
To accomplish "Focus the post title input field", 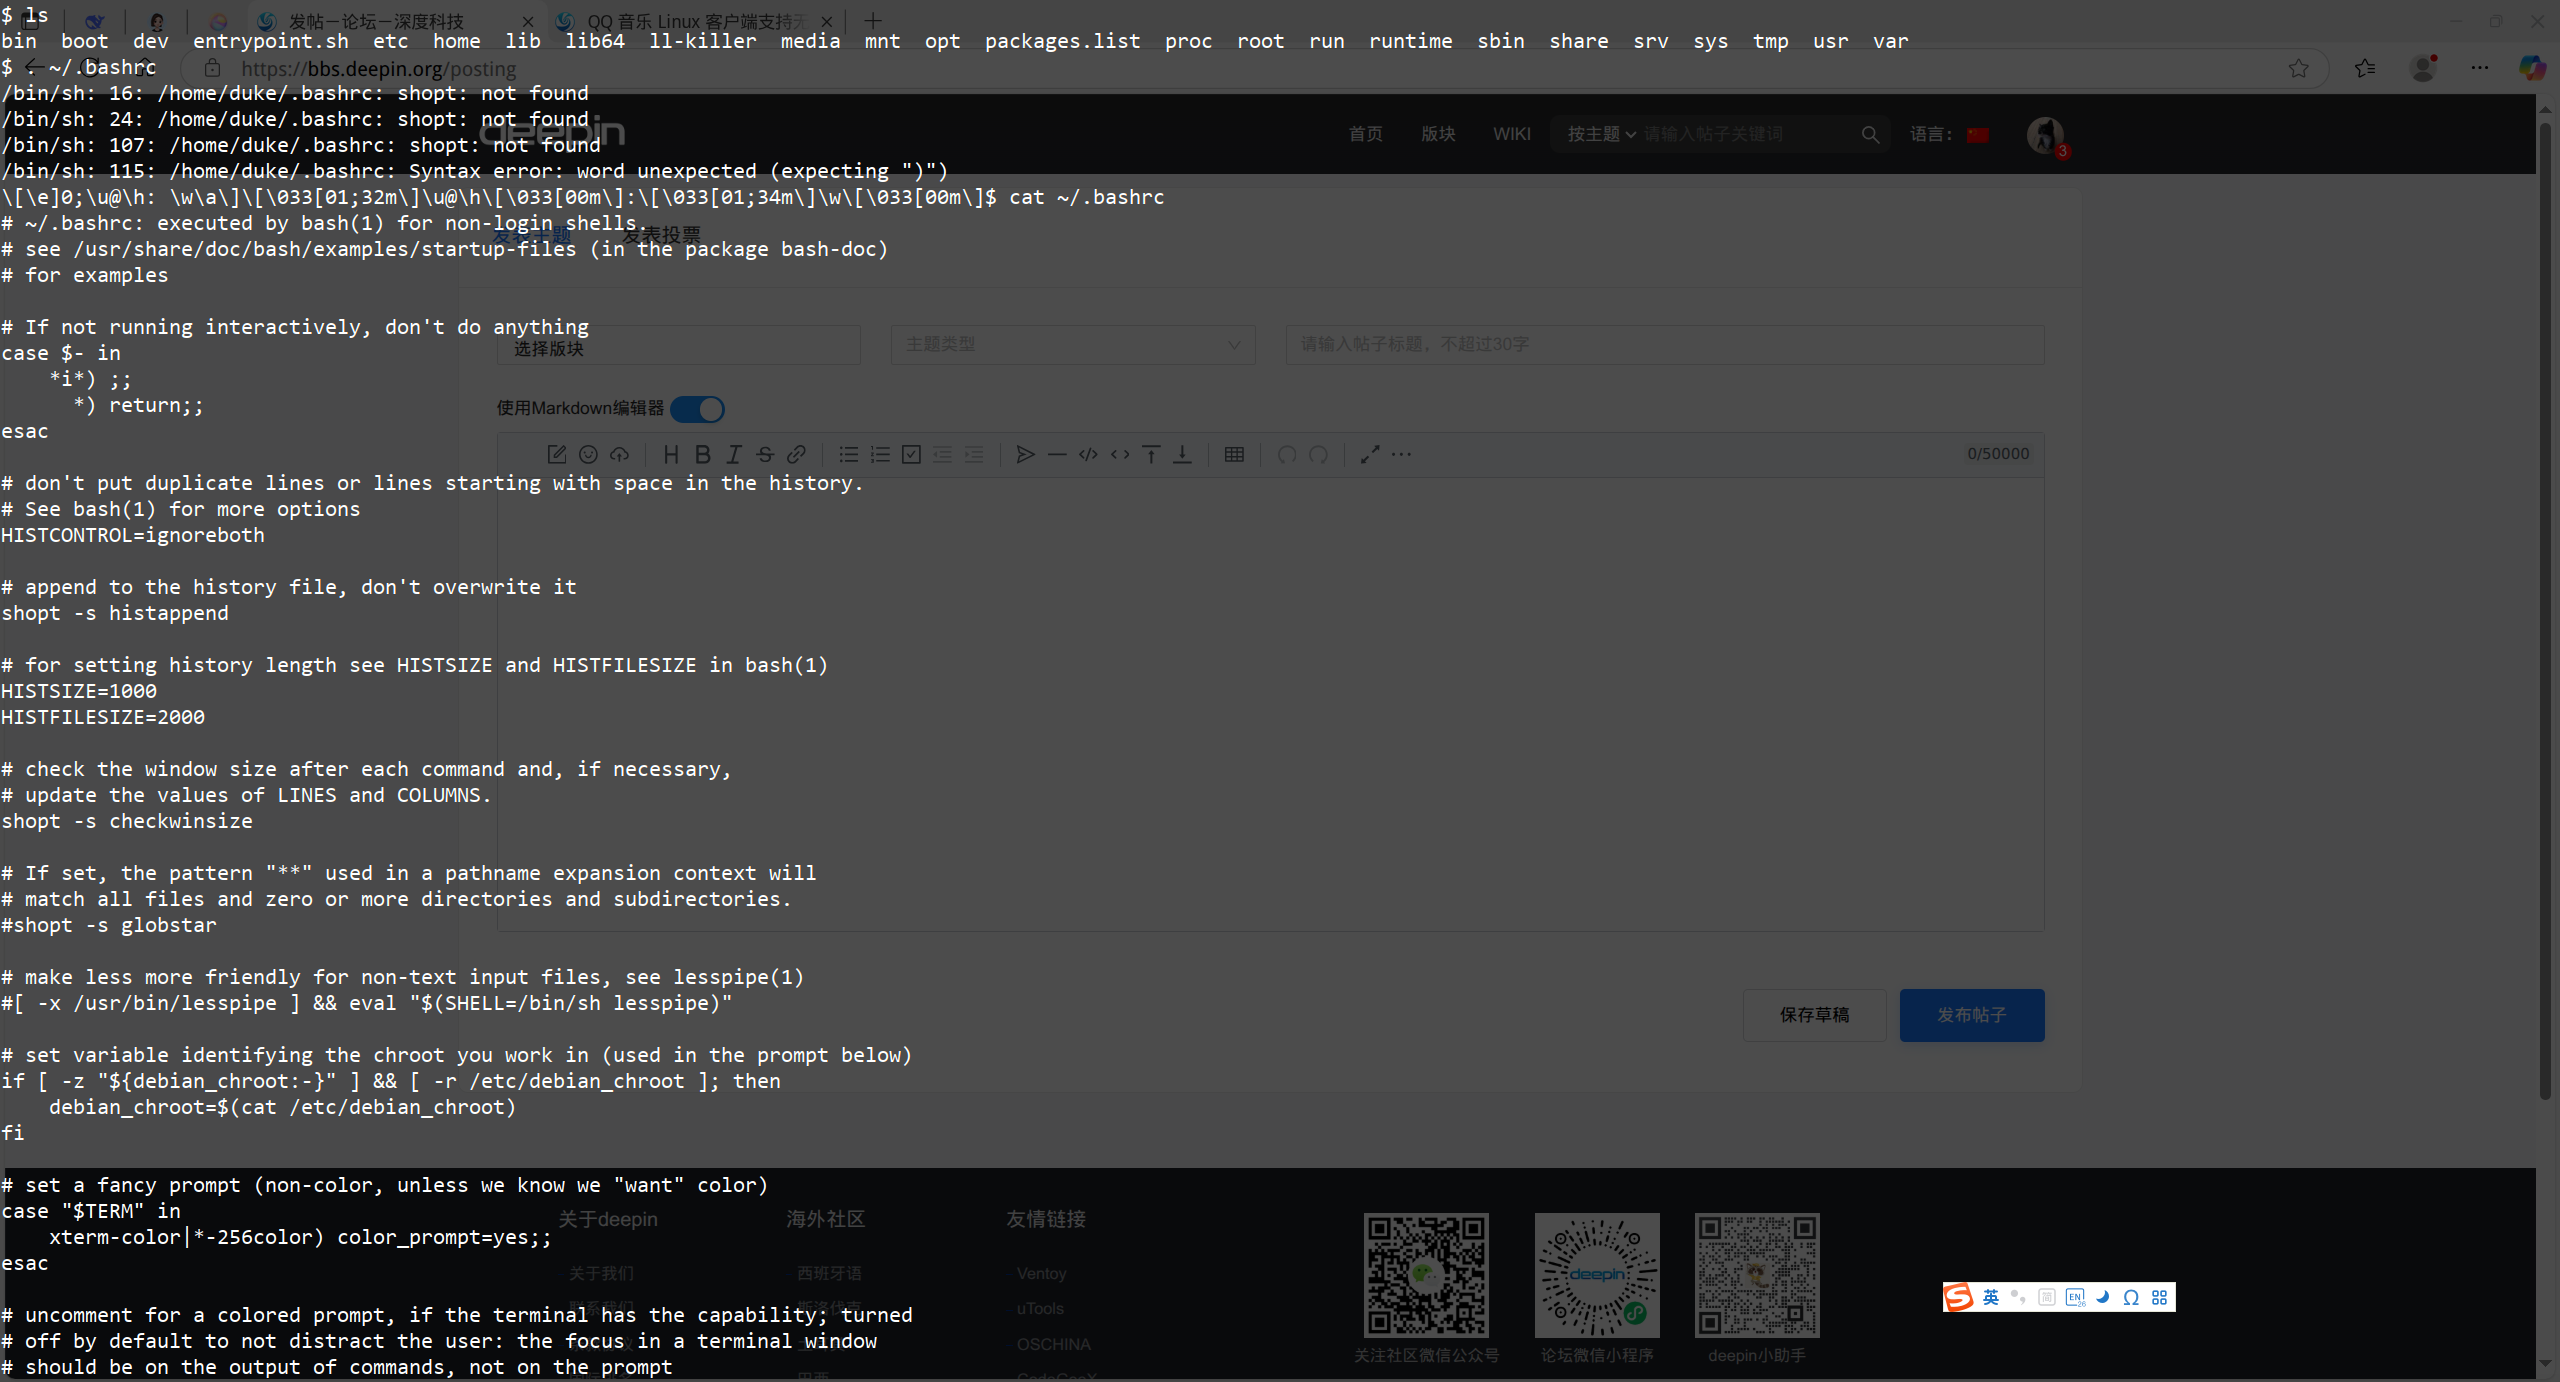I will pyautogui.click(x=1665, y=345).
